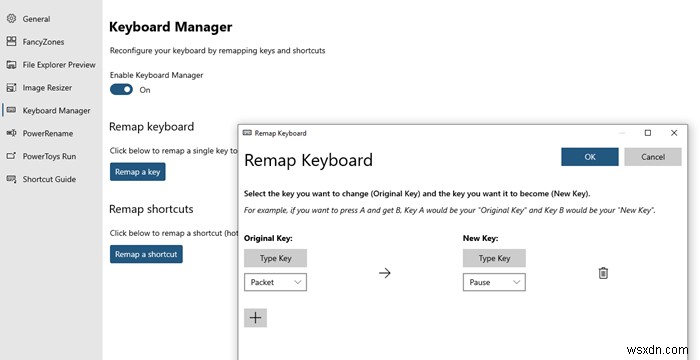The width and height of the screenshot is (700, 360).
Task: Open Shortcut Guide settings
Action: 49,179
